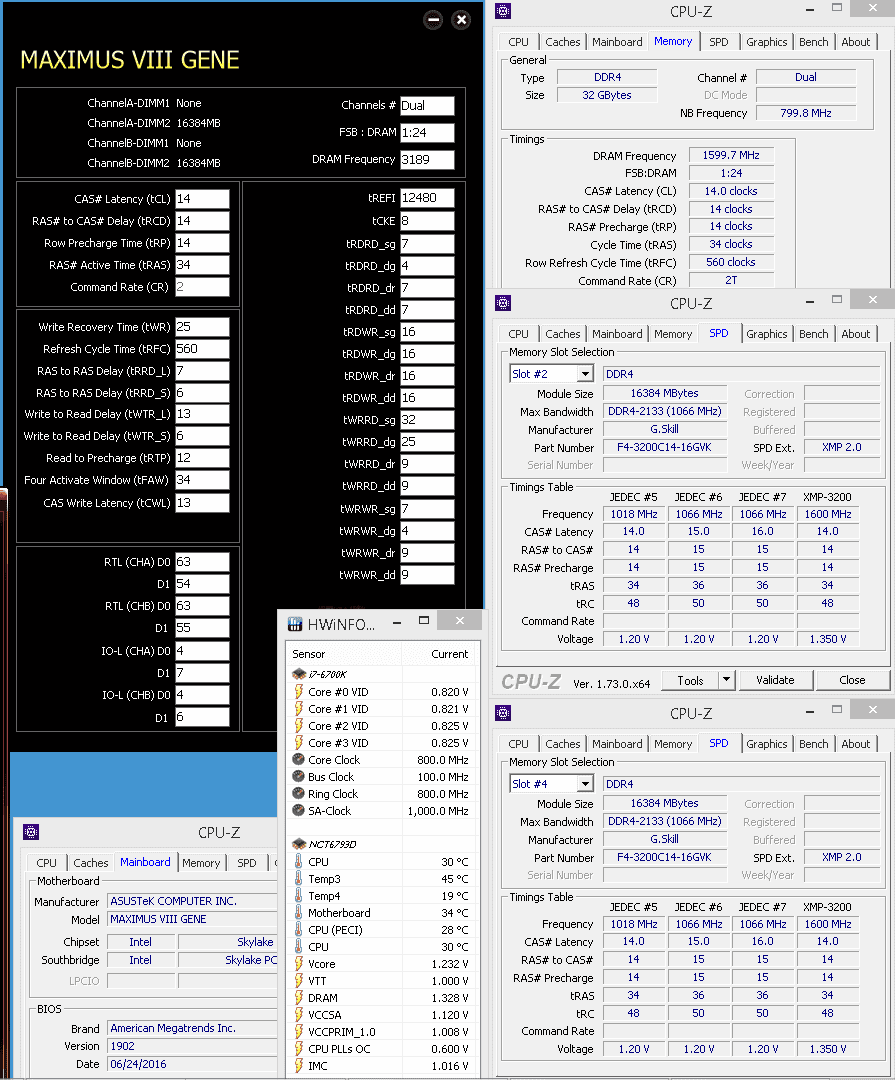Click SA-Clock gauge icon in HWiNFO

pos(298,811)
